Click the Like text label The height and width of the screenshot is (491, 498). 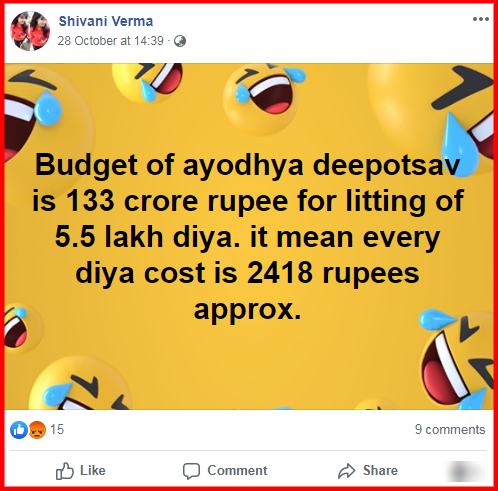point(93,470)
